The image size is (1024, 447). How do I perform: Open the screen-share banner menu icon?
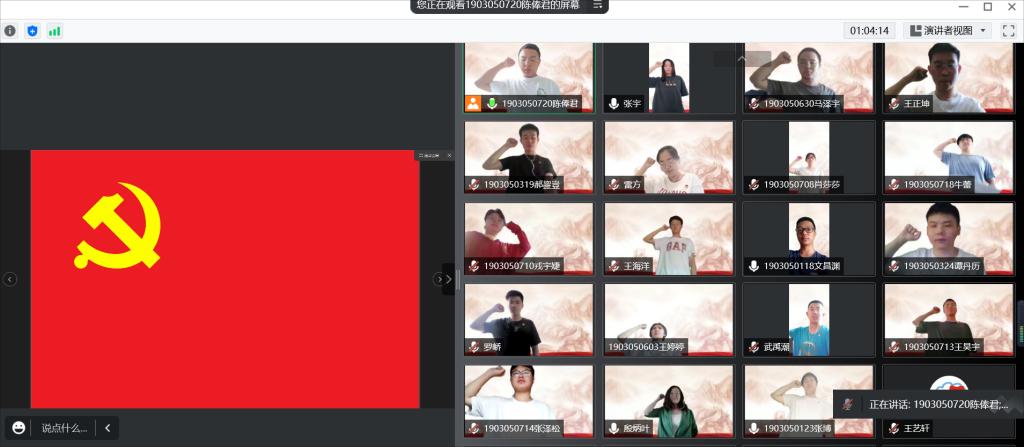coord(597,5)
